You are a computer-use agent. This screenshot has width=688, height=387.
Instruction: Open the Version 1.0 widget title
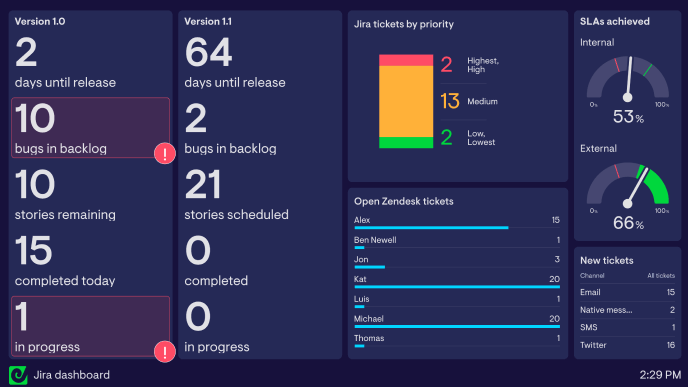40,22
